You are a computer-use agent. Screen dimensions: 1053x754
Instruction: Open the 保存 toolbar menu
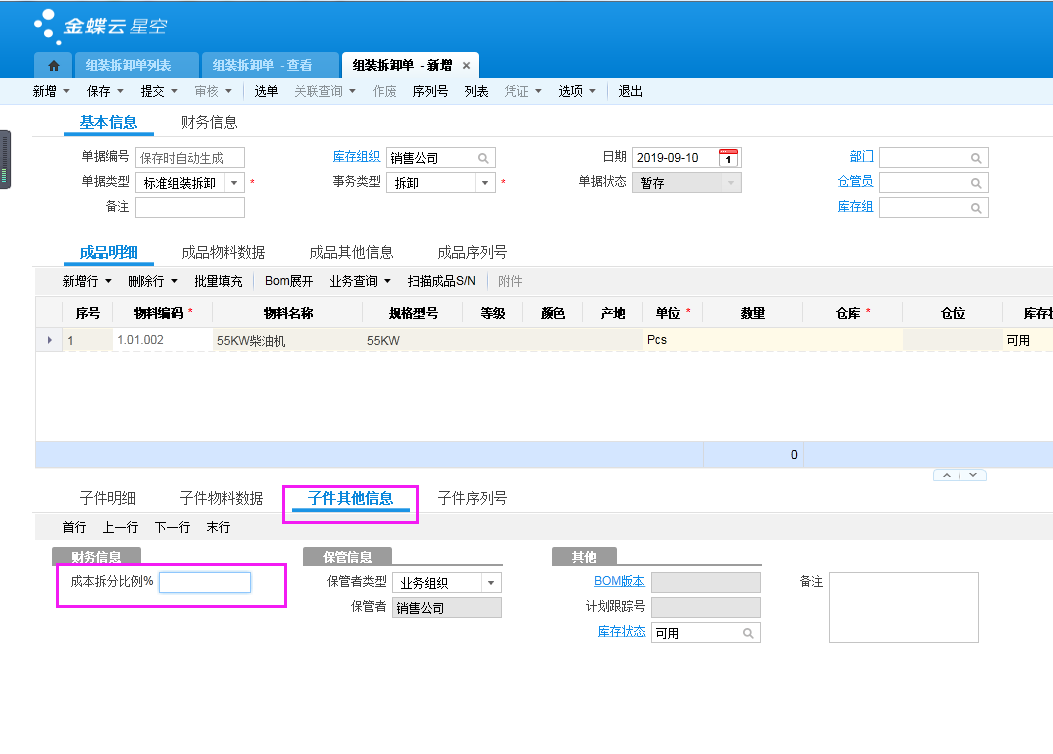pos(105,91)
